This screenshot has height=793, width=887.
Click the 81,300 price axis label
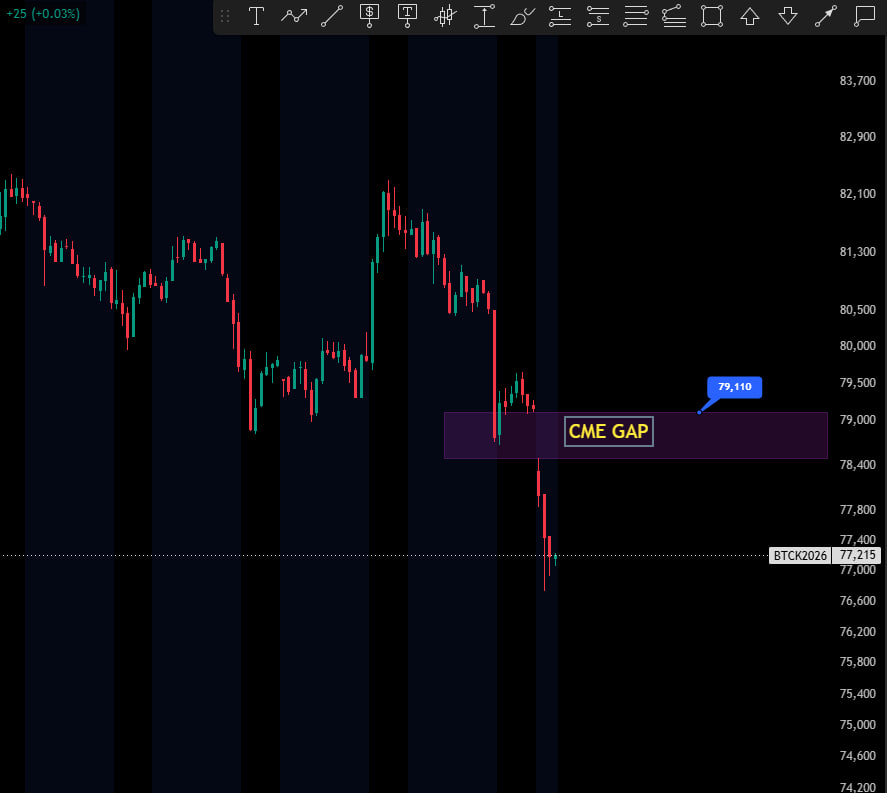pos(857,252)
